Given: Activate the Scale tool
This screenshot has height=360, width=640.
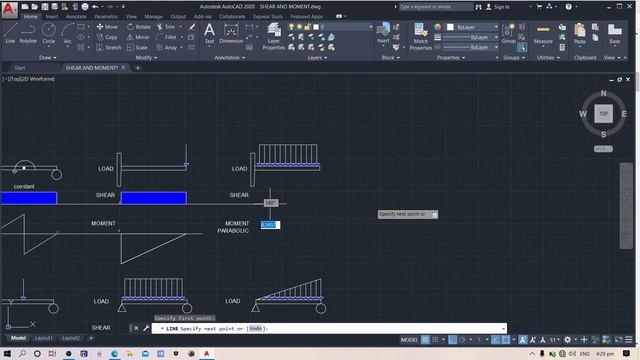Looking at the screenshot, I should point(137,47).
